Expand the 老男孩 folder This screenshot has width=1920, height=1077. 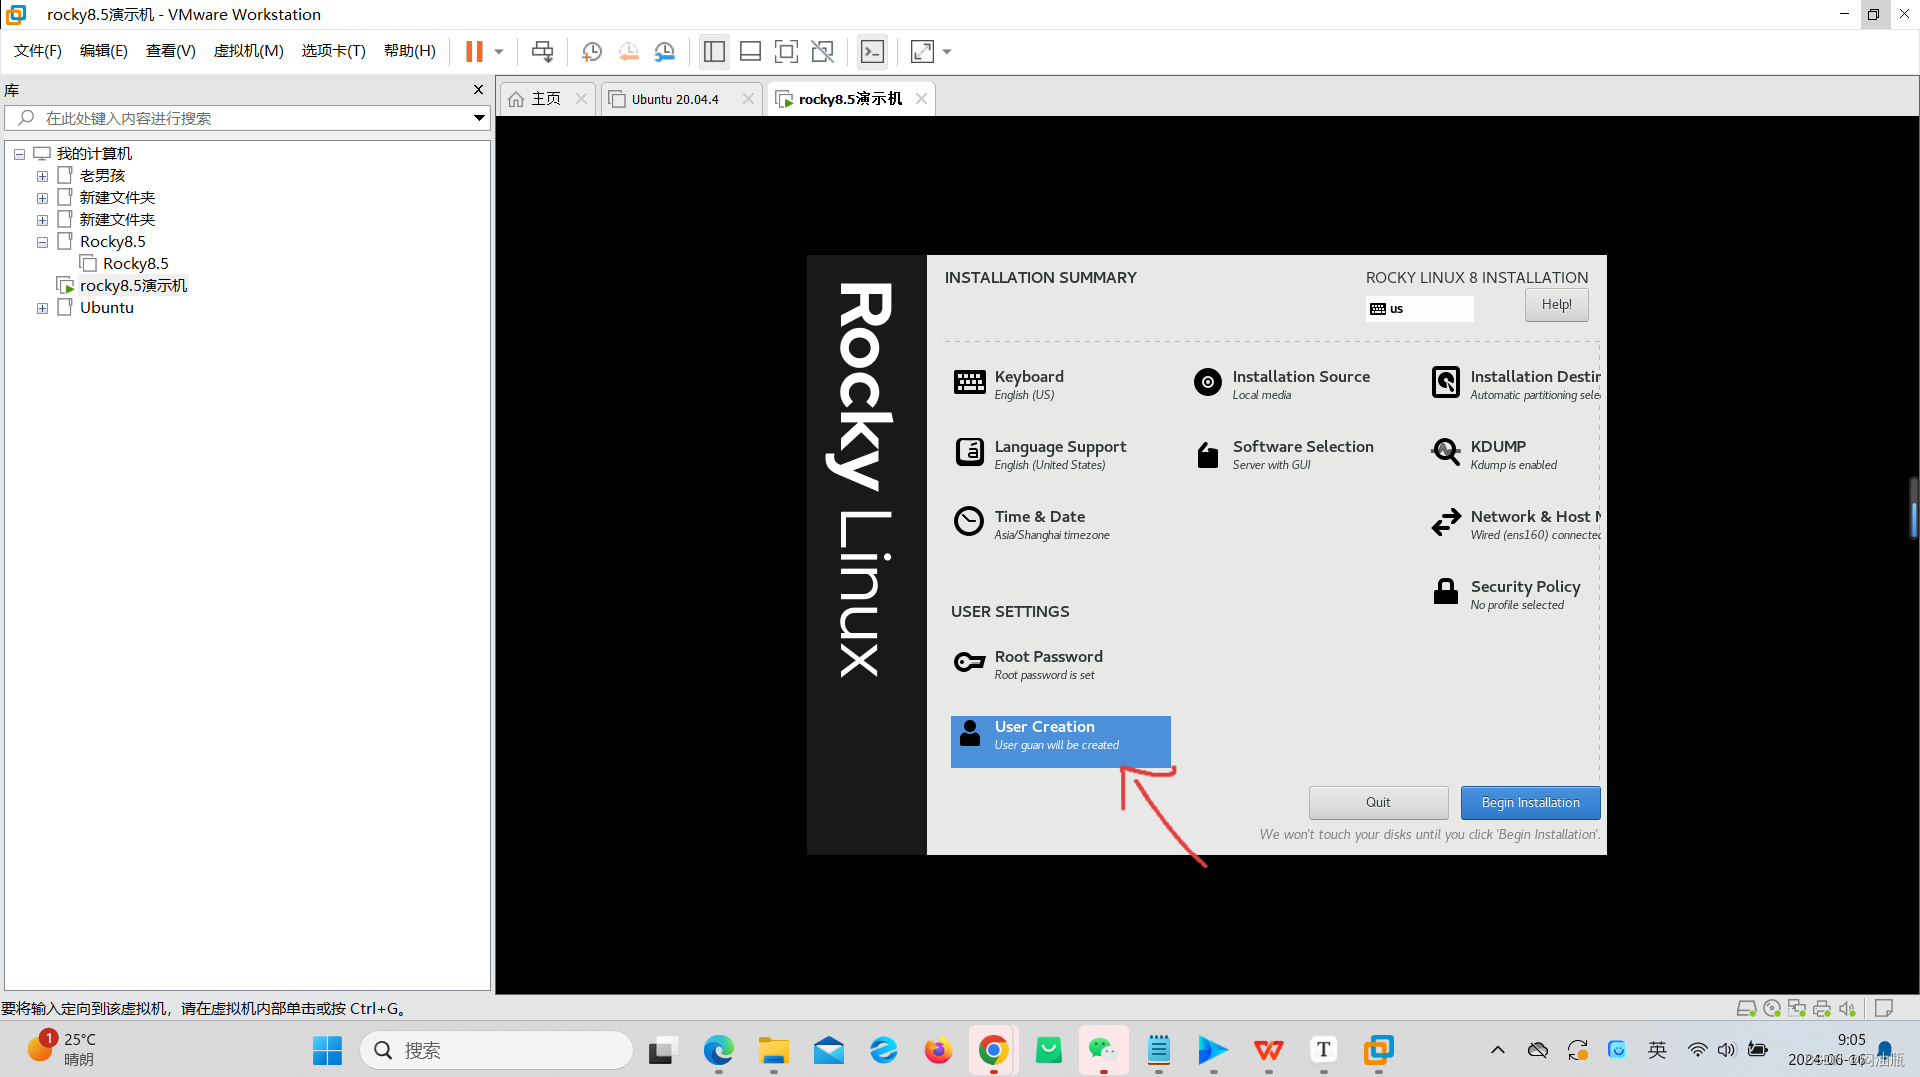coord(42,176)
